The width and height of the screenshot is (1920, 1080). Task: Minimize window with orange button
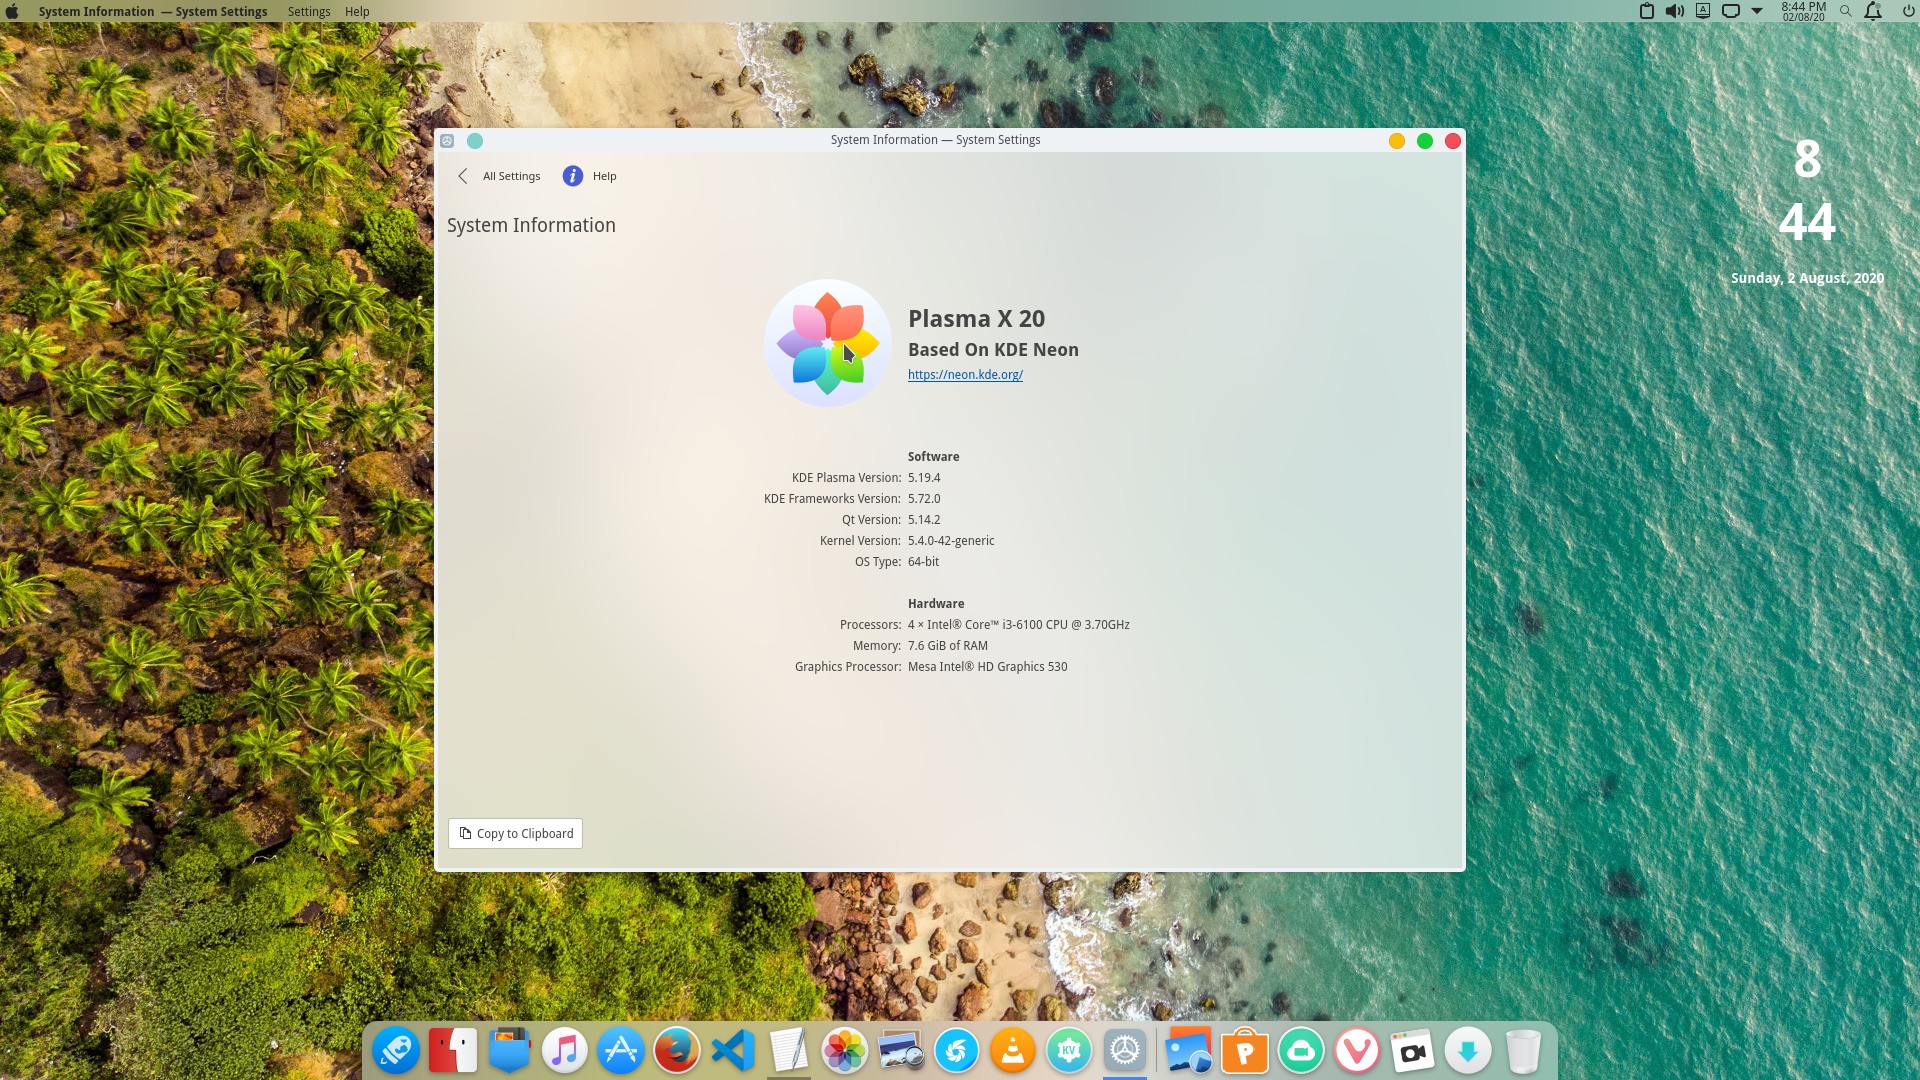tap(1397, 141)
